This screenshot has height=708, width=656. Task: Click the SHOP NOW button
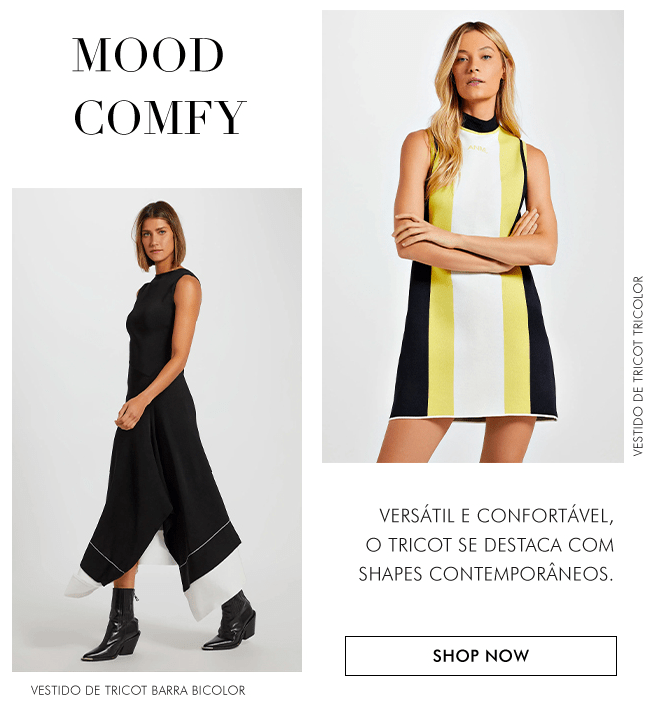(480, 656)
